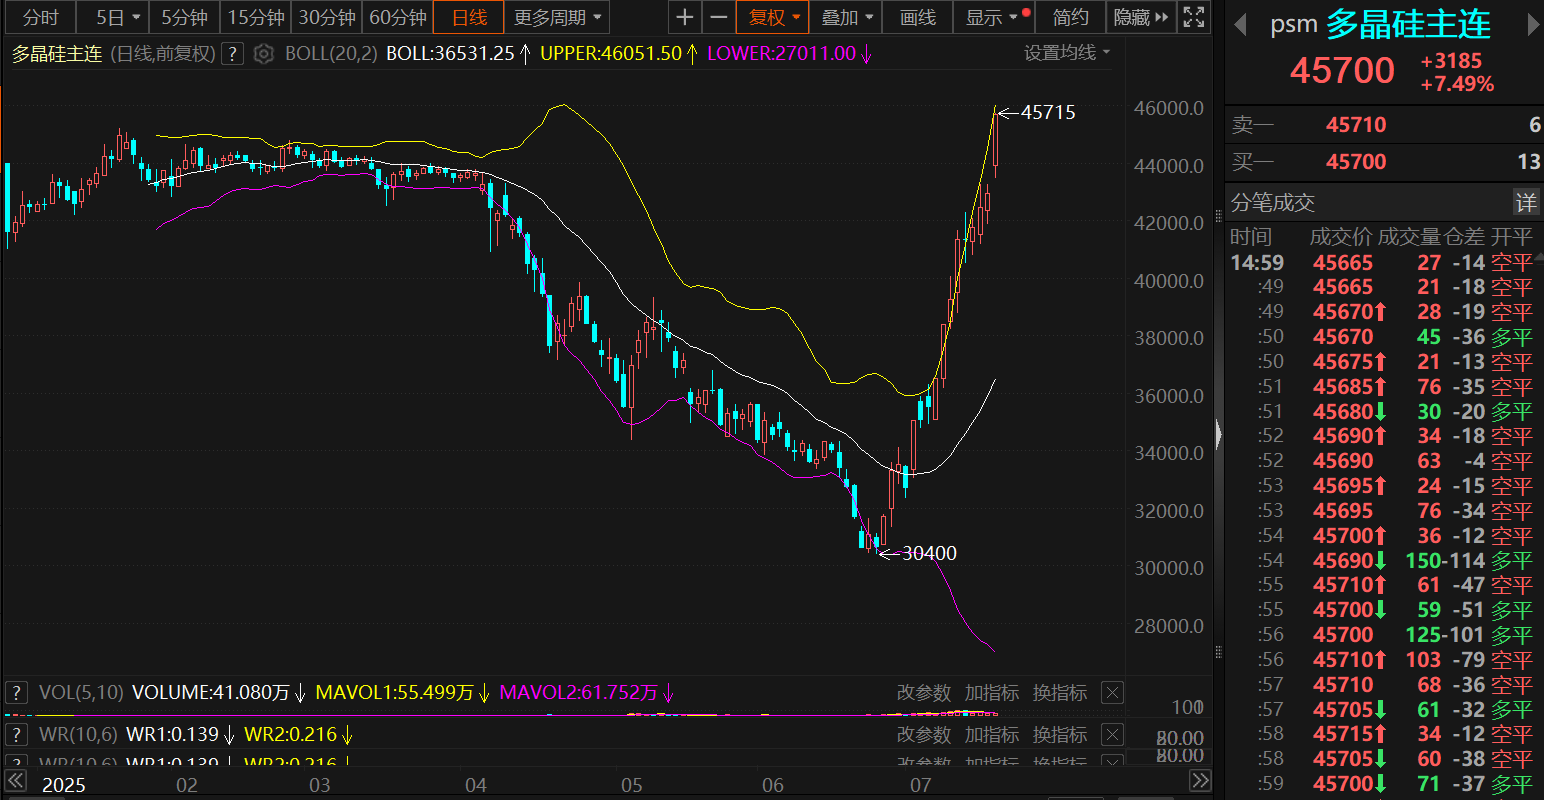
Task: Click 改参数 in VOL indicator row
Action: [923, 693]
